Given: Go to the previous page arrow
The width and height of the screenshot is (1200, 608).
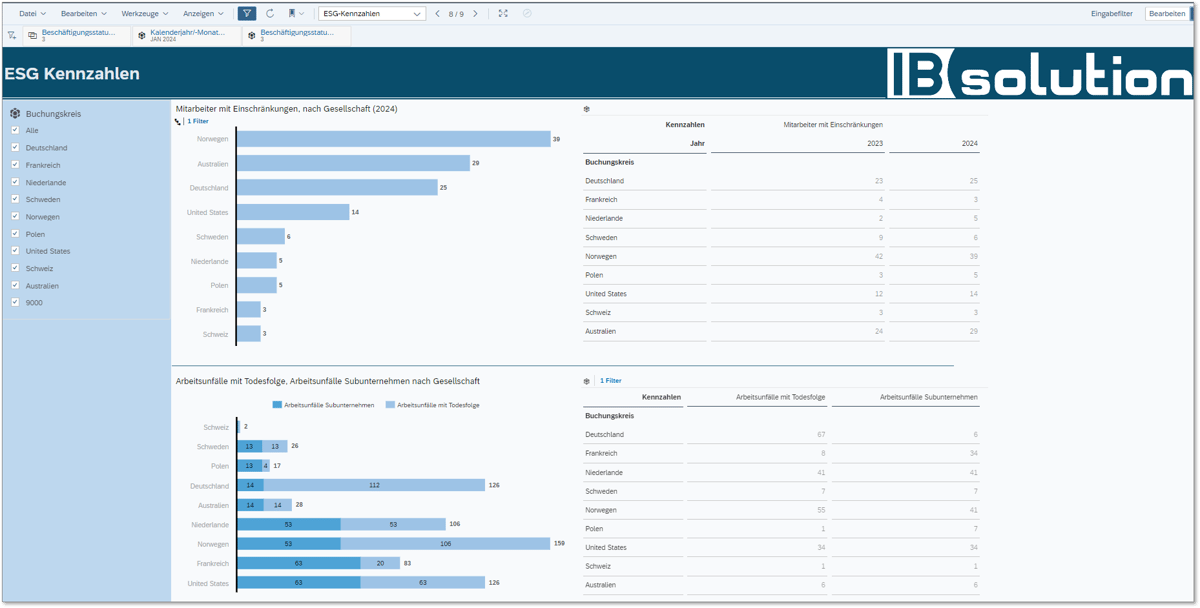Looking at the screenshot, I should [437, 14].
